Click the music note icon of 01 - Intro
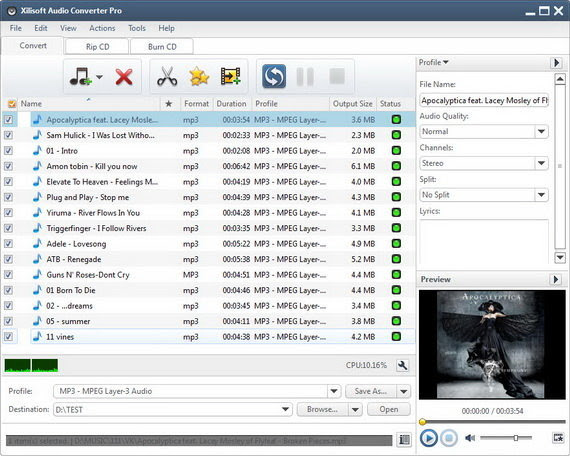 [x=37, y=151]
